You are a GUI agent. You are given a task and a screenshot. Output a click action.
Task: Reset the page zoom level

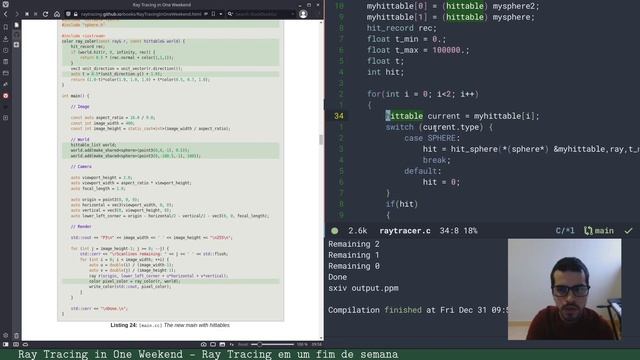click(x=243, y=344)
